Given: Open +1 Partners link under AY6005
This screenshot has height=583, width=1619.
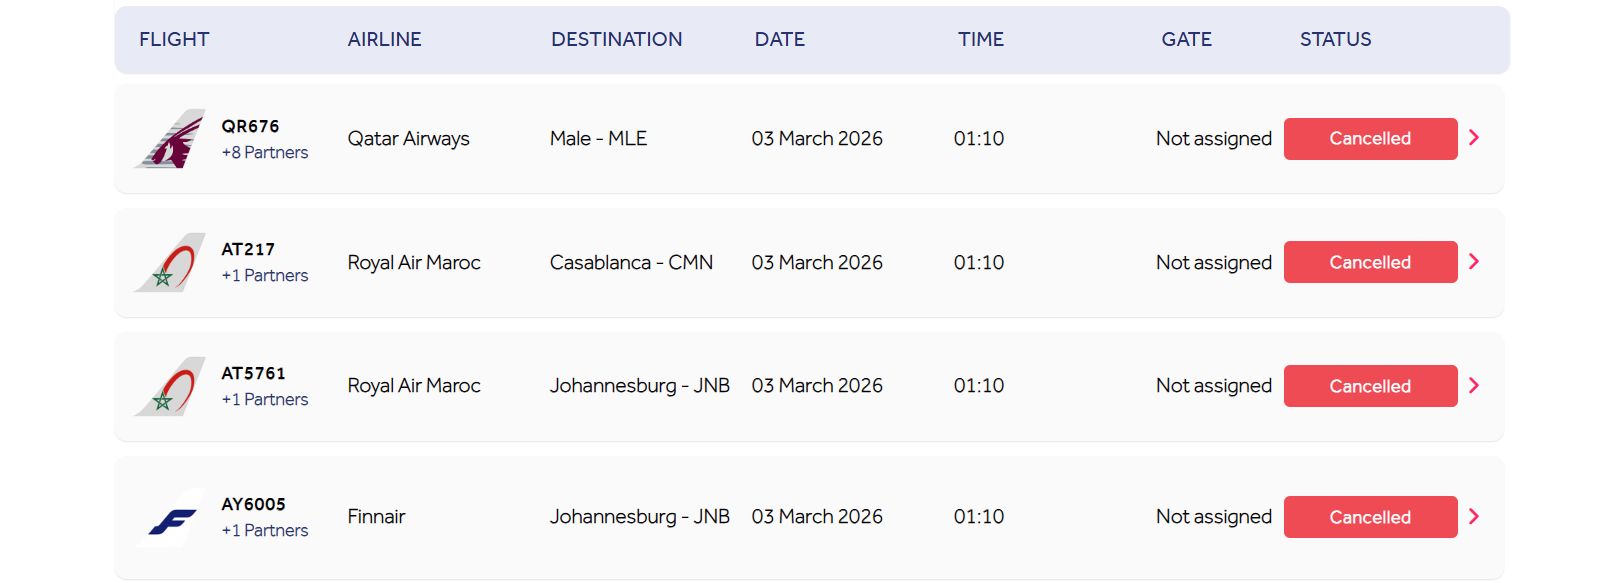Looking at the screenshot, I should pos(265,531).
